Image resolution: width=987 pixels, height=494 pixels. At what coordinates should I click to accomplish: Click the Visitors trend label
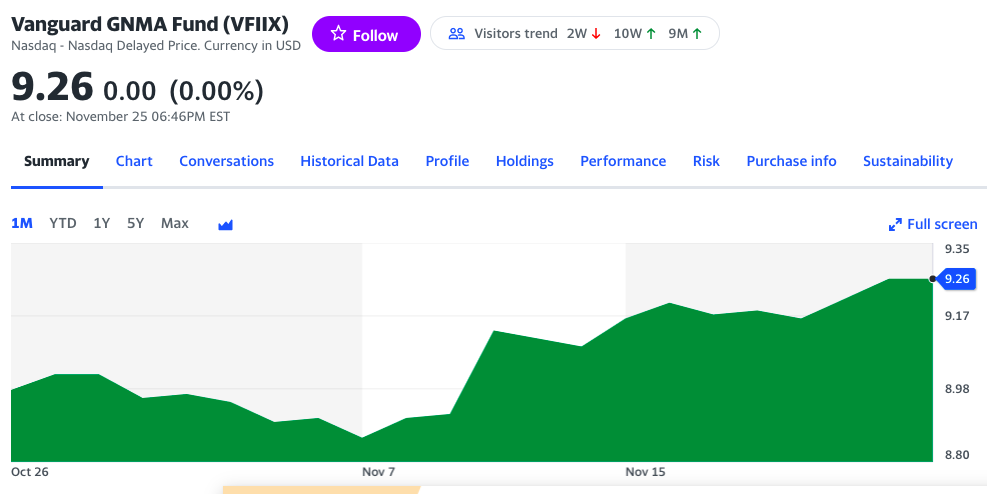coord(516,33)
